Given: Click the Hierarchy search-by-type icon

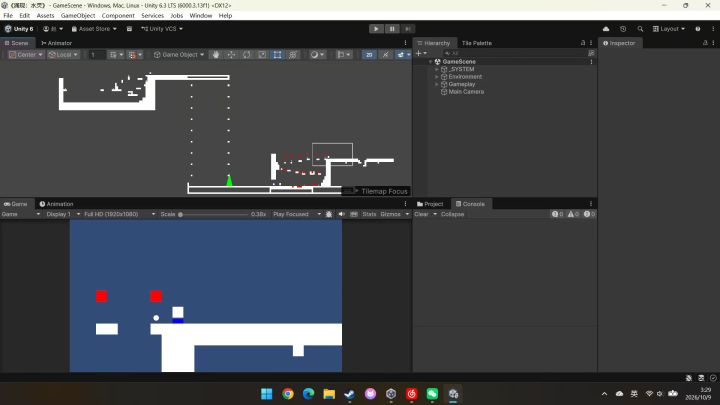Looking at the screenshot, I should 591,53.
